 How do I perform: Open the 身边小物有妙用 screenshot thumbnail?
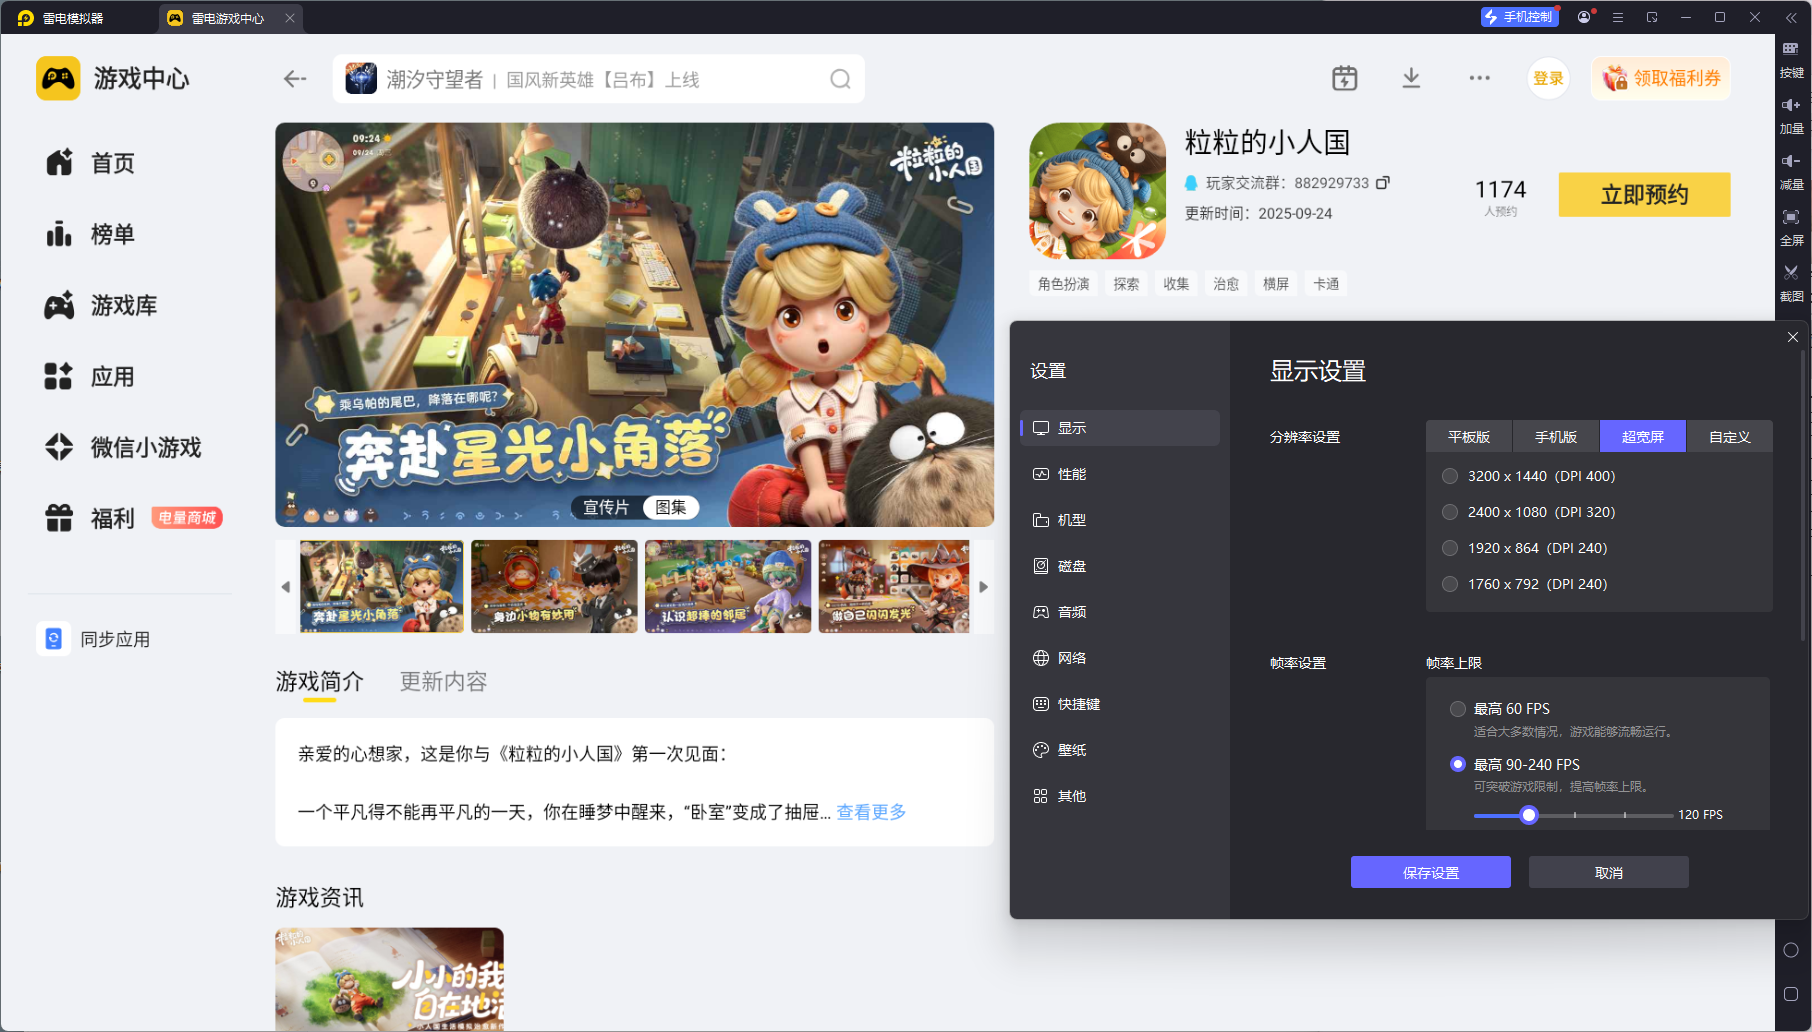[554, 587]
